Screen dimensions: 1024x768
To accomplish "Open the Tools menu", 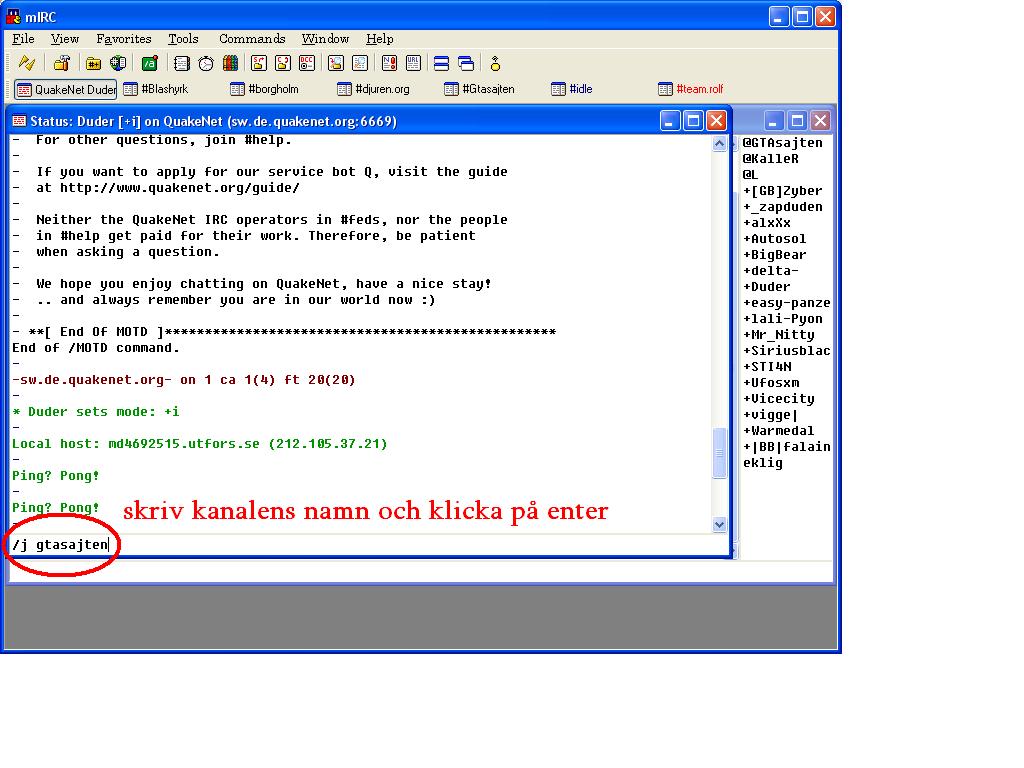I will click(x=183, y=39).
